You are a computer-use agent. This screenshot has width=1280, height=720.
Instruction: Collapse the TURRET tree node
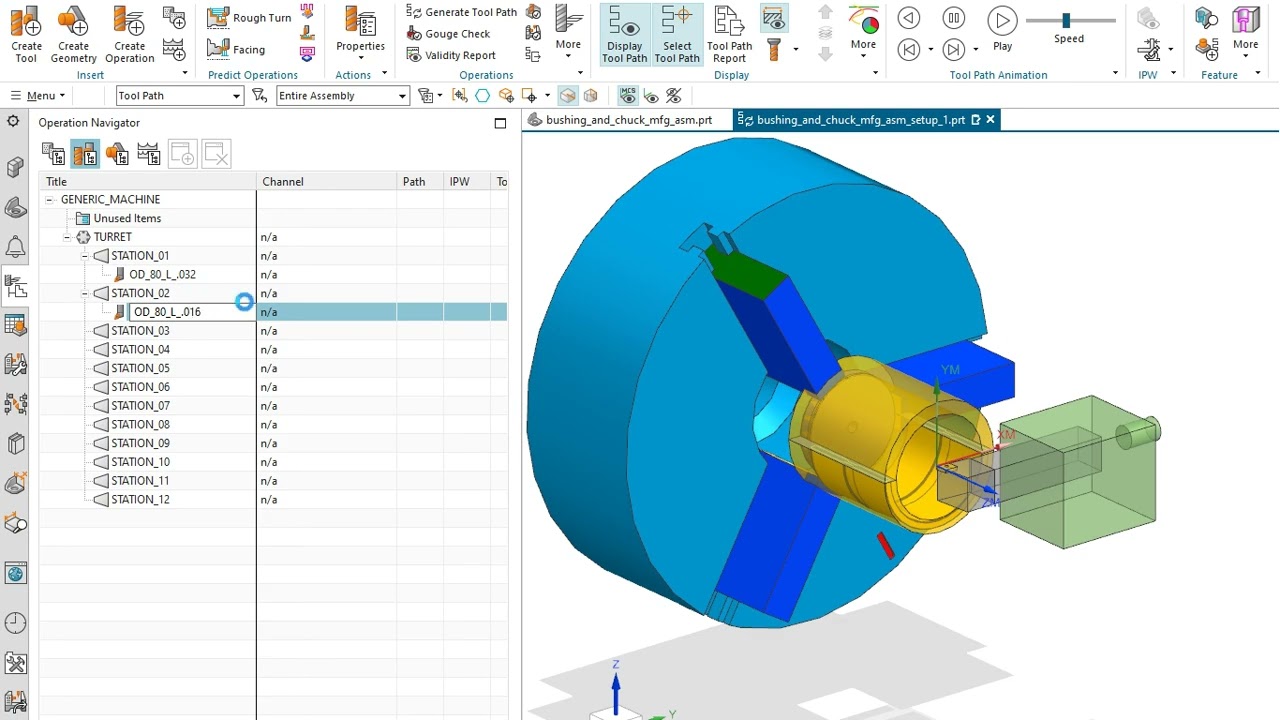click(67, 237)
